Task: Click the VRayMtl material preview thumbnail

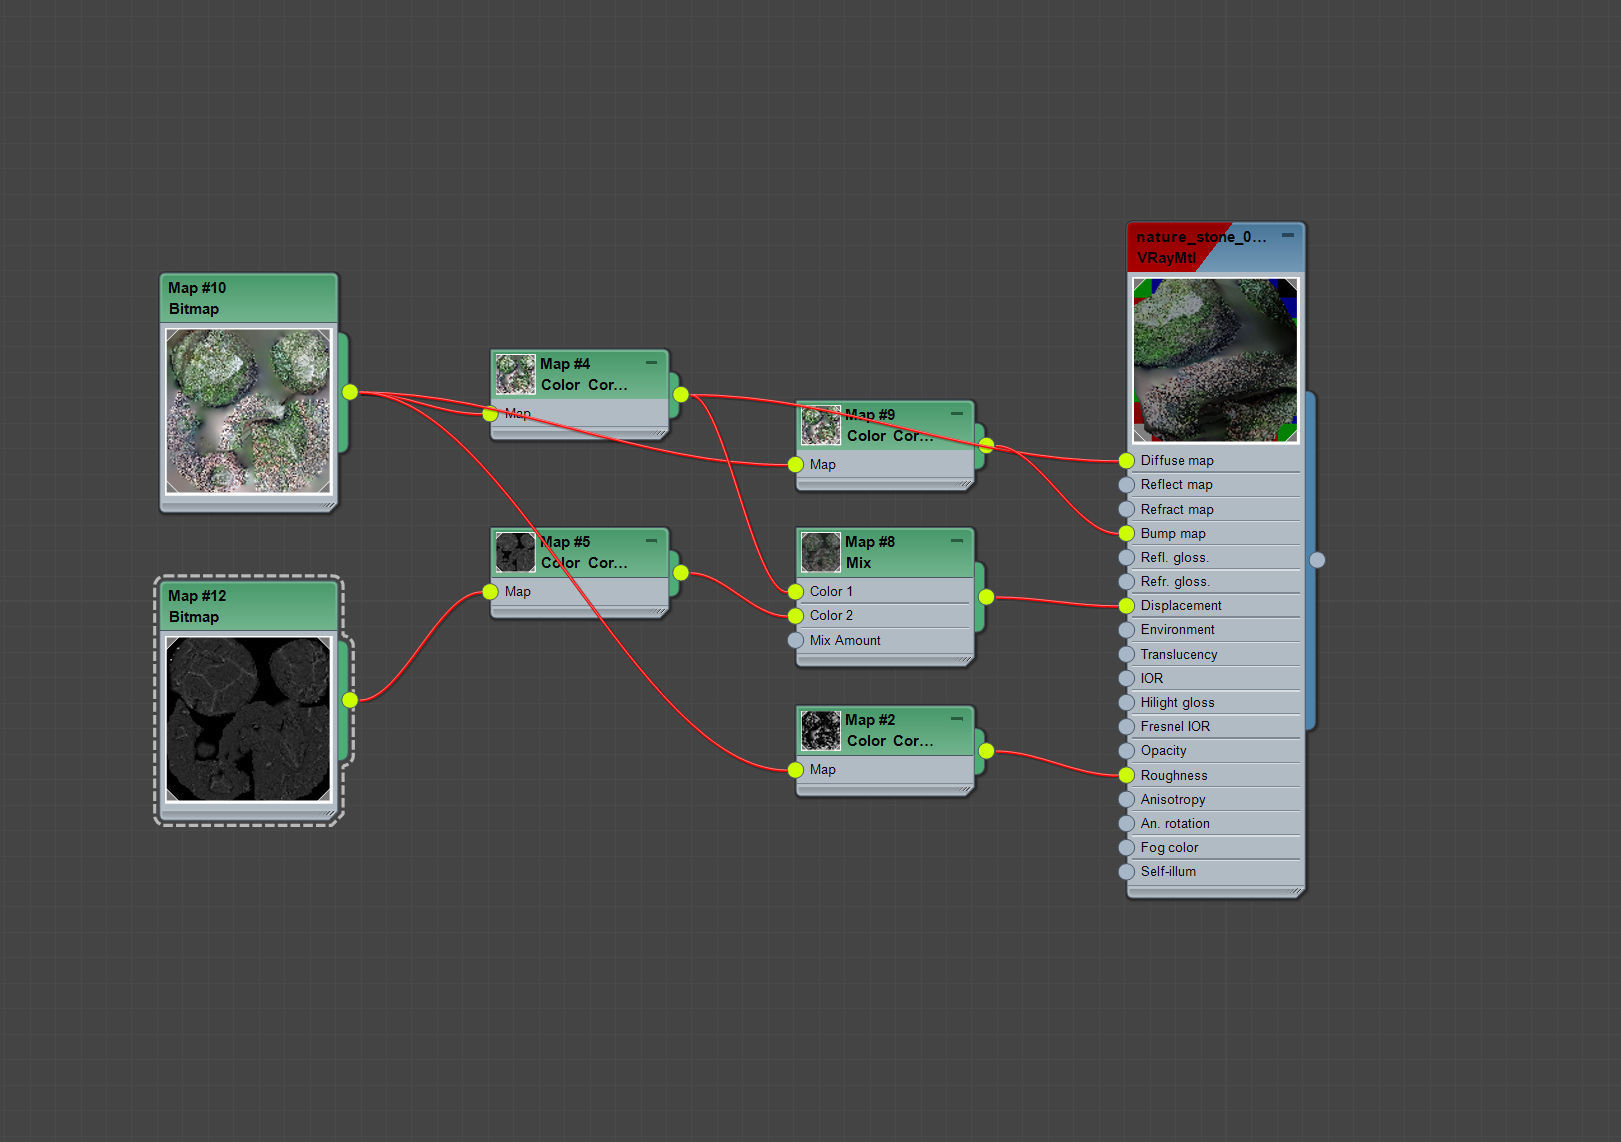Action: (x=1215, y=360)
